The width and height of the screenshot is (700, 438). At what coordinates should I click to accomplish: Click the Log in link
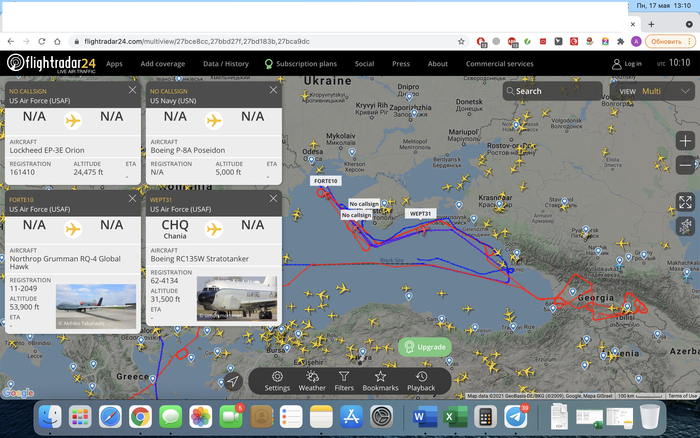point(627,64)
